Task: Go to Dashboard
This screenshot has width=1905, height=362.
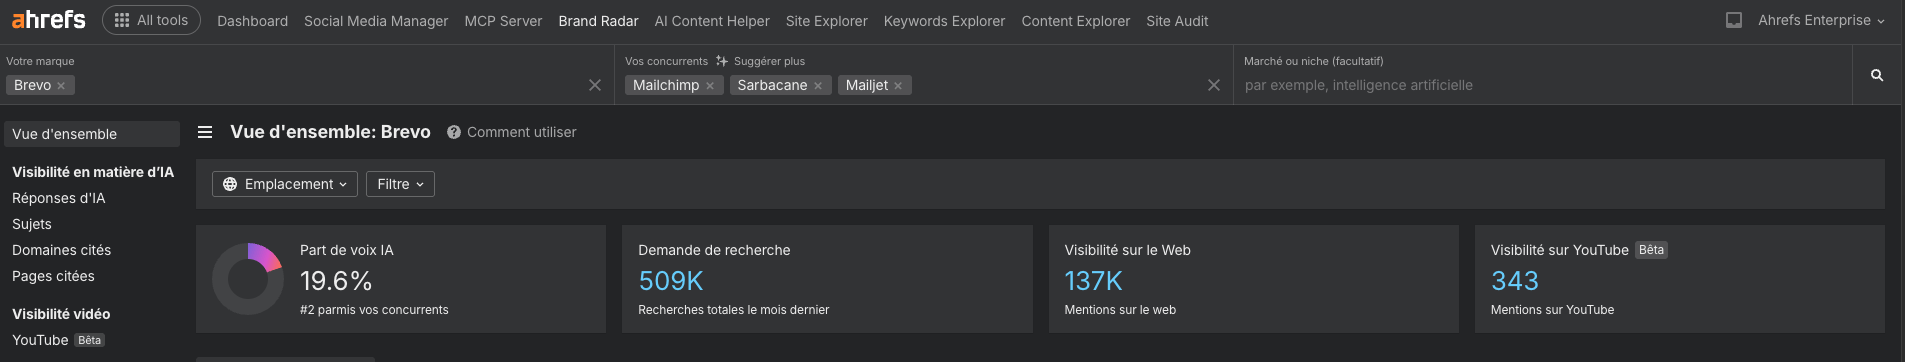Action: pos(252,21)
